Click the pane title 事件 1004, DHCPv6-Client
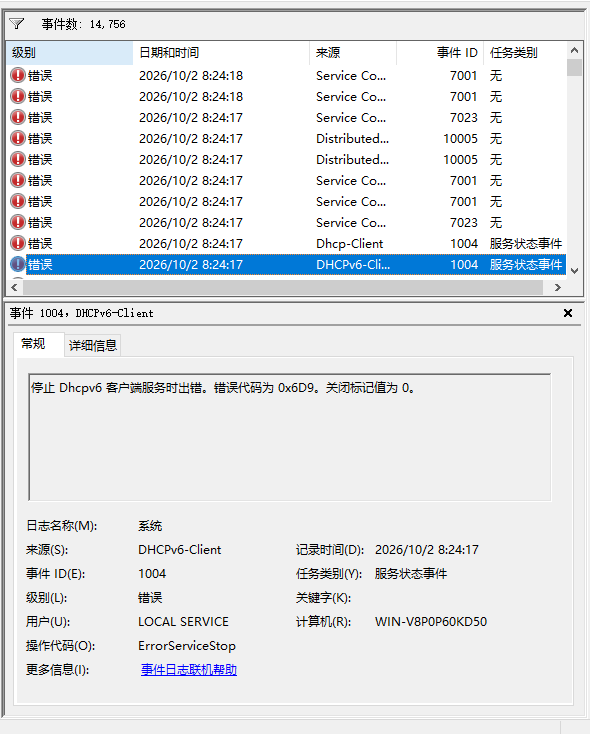The image size is (590, 734). [81, 313]
